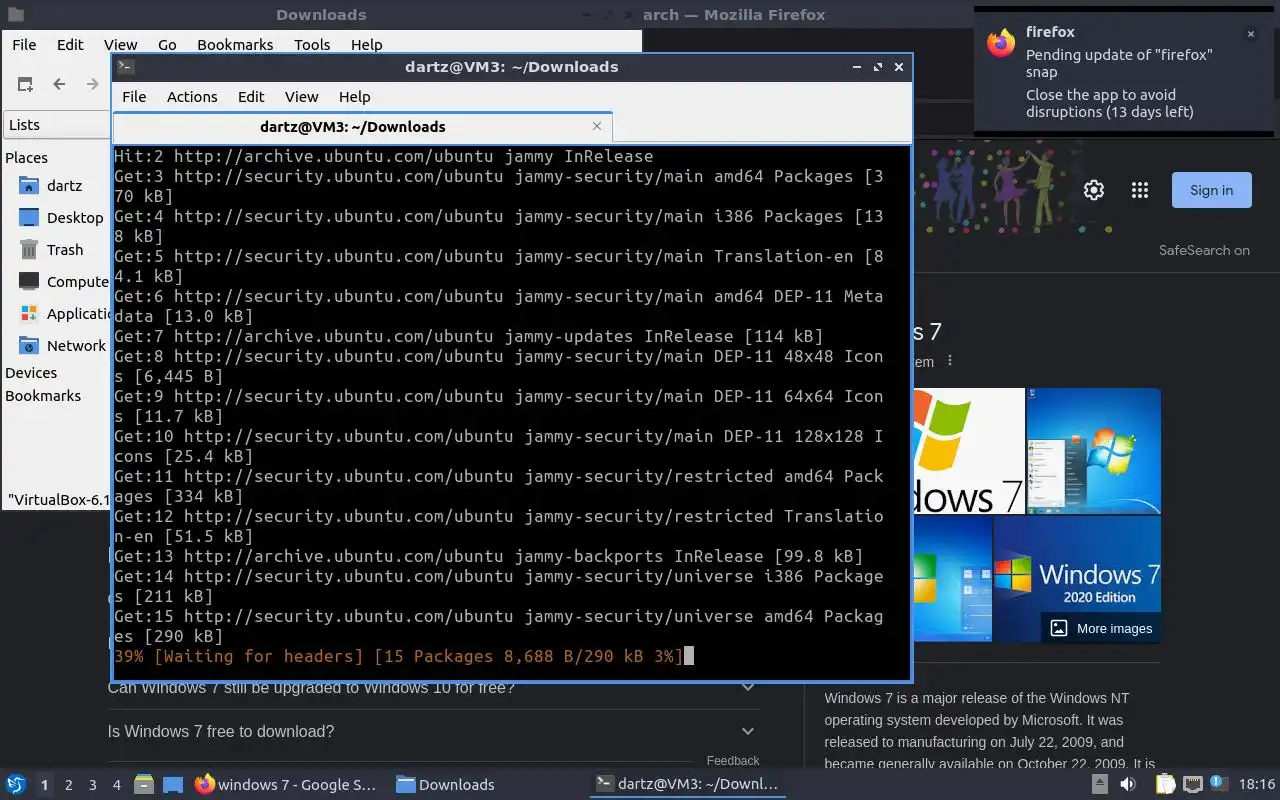The width and height of the screenshot is (1280, 800).
Task: Open the Lists side pane mode dropdown
Action: point(57,125)
